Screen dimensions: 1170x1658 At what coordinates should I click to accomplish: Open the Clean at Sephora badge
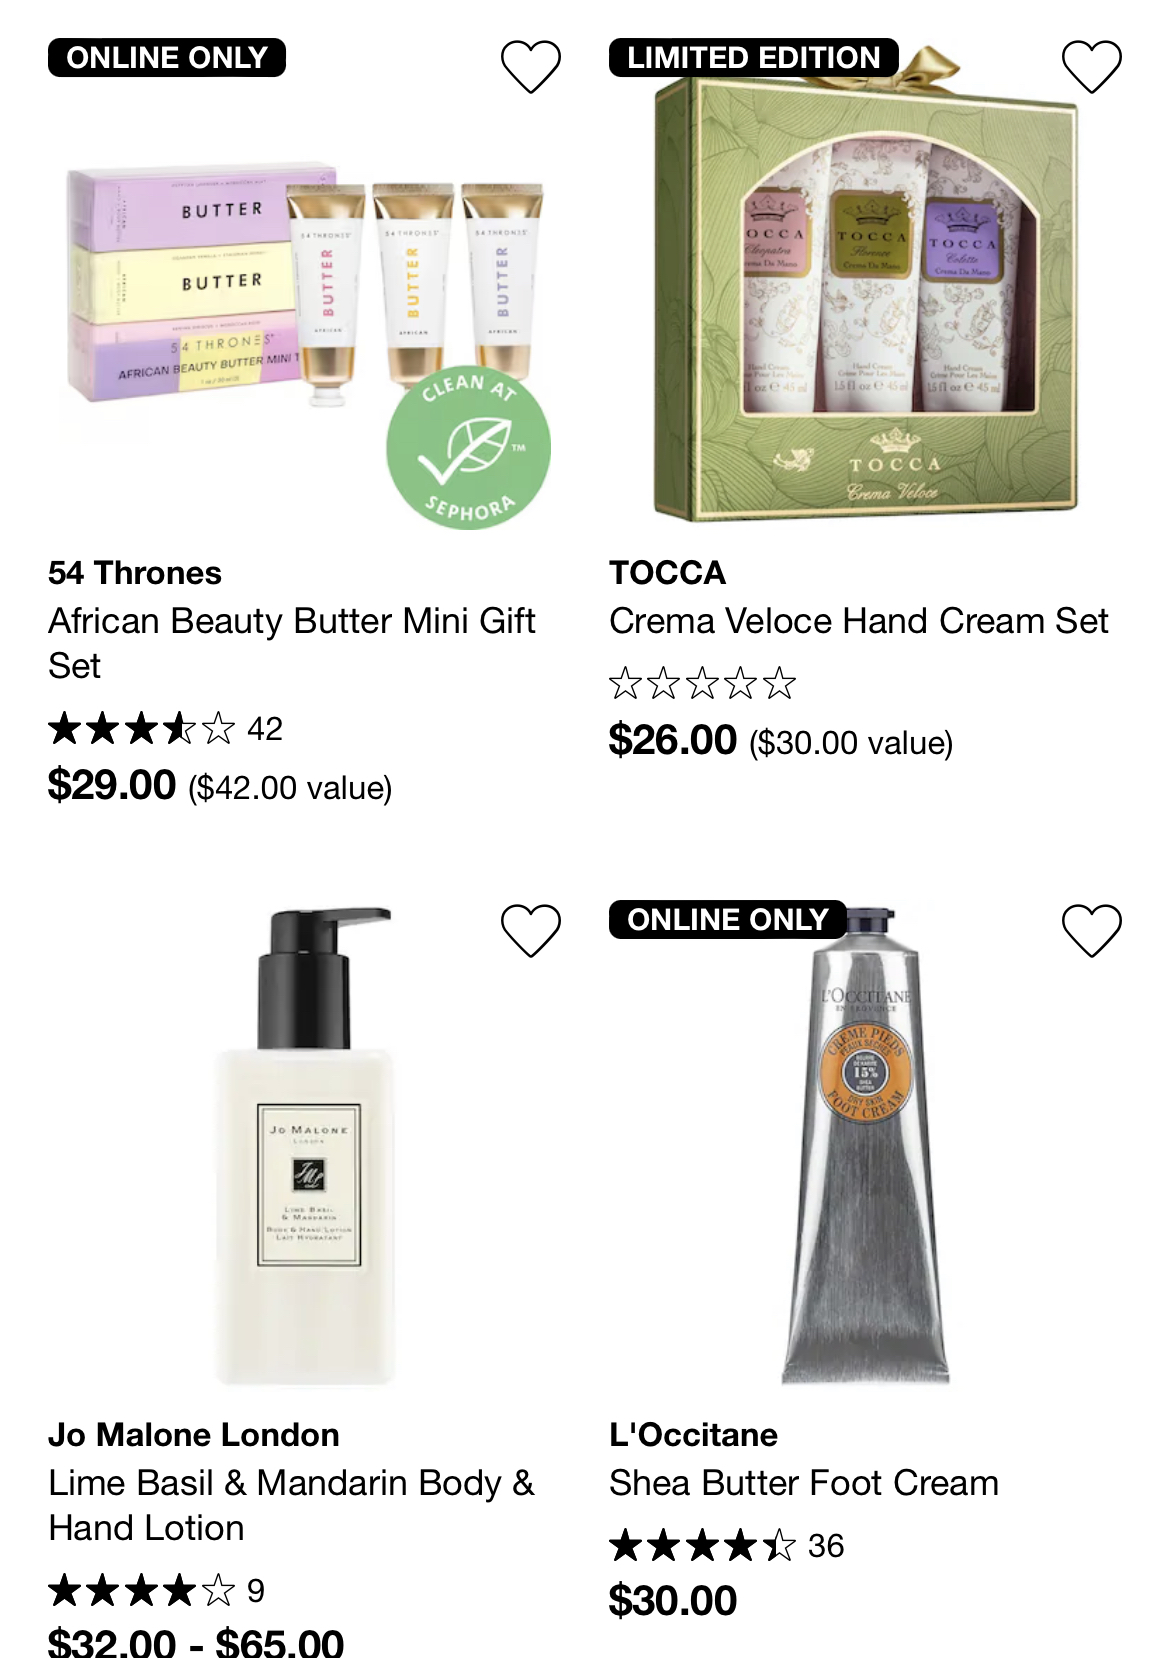(x=468, y=447)
